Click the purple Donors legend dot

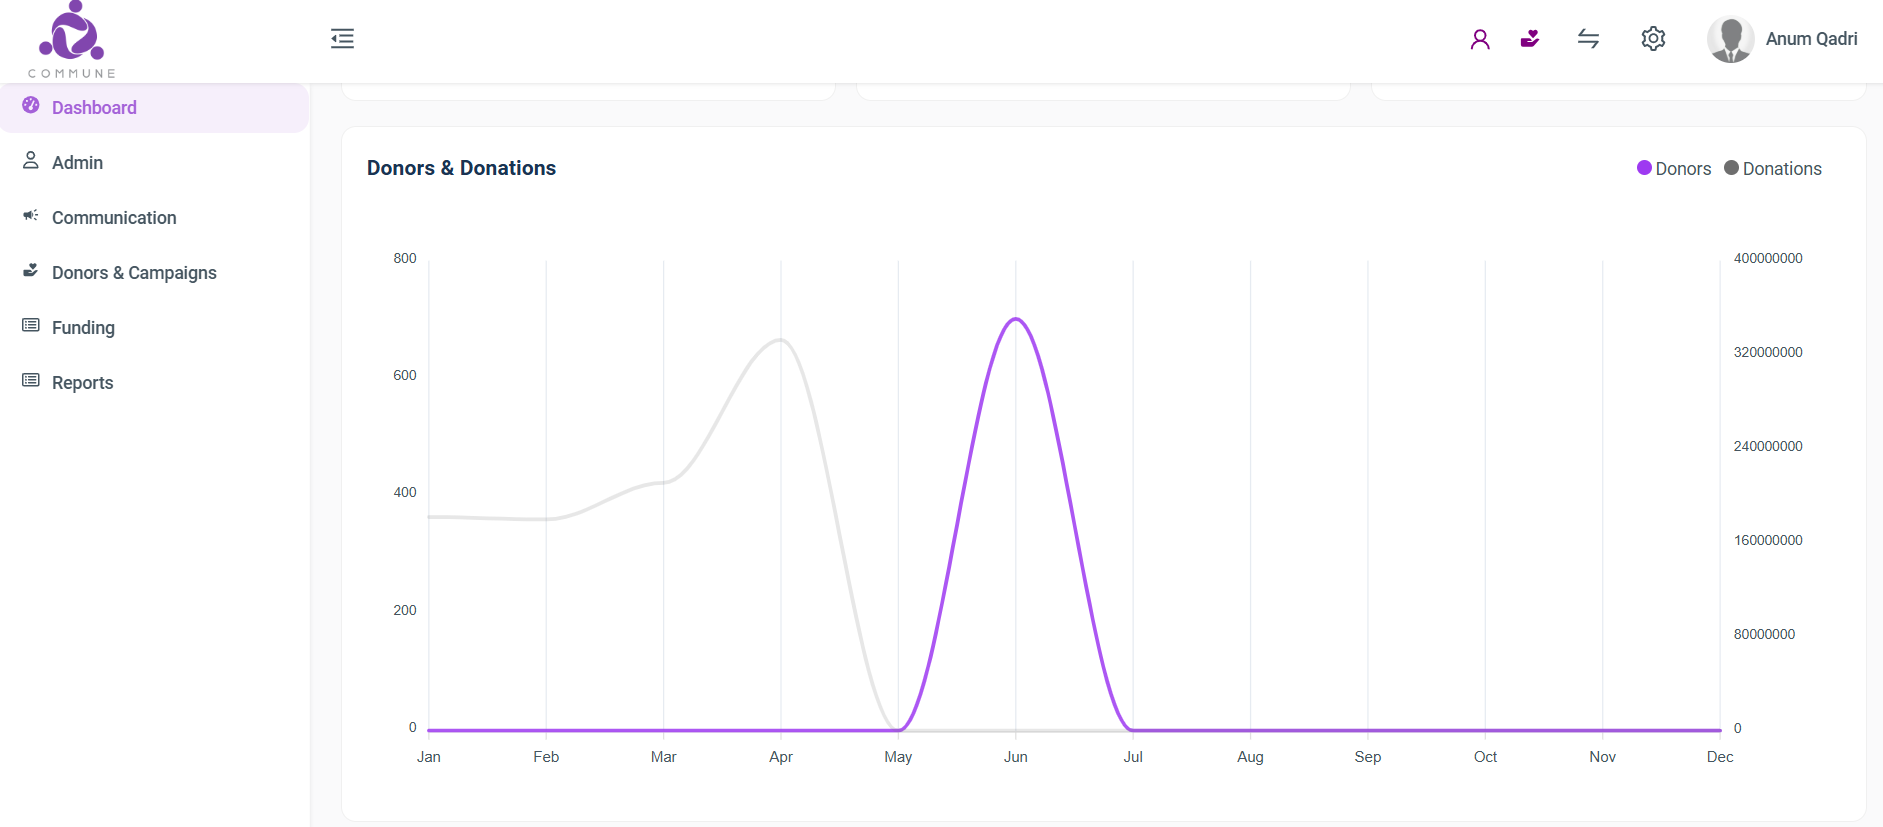[x=1644, y=168]
